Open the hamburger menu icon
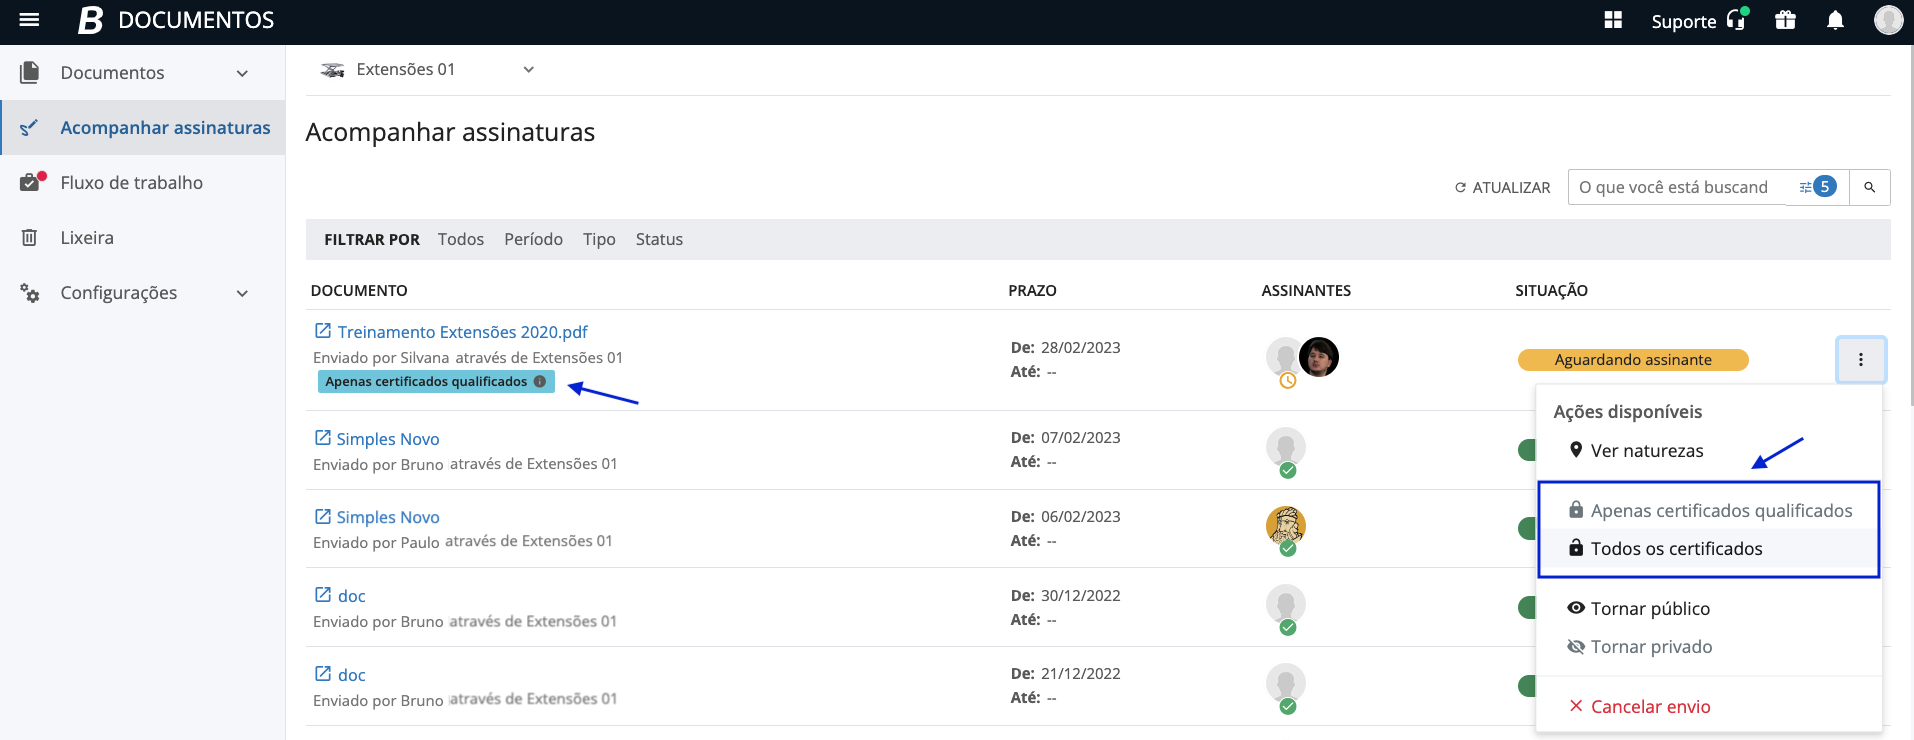The image size is (1914, 740). click(x=29, y=20)
